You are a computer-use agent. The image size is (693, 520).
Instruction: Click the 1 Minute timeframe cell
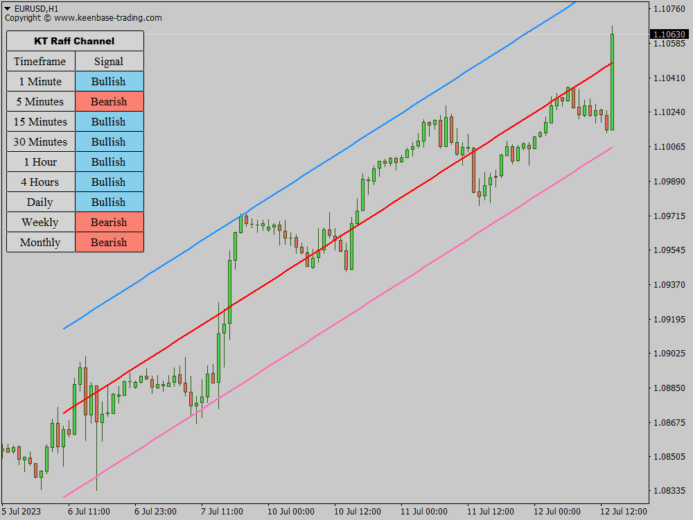(x=41, y=82)
